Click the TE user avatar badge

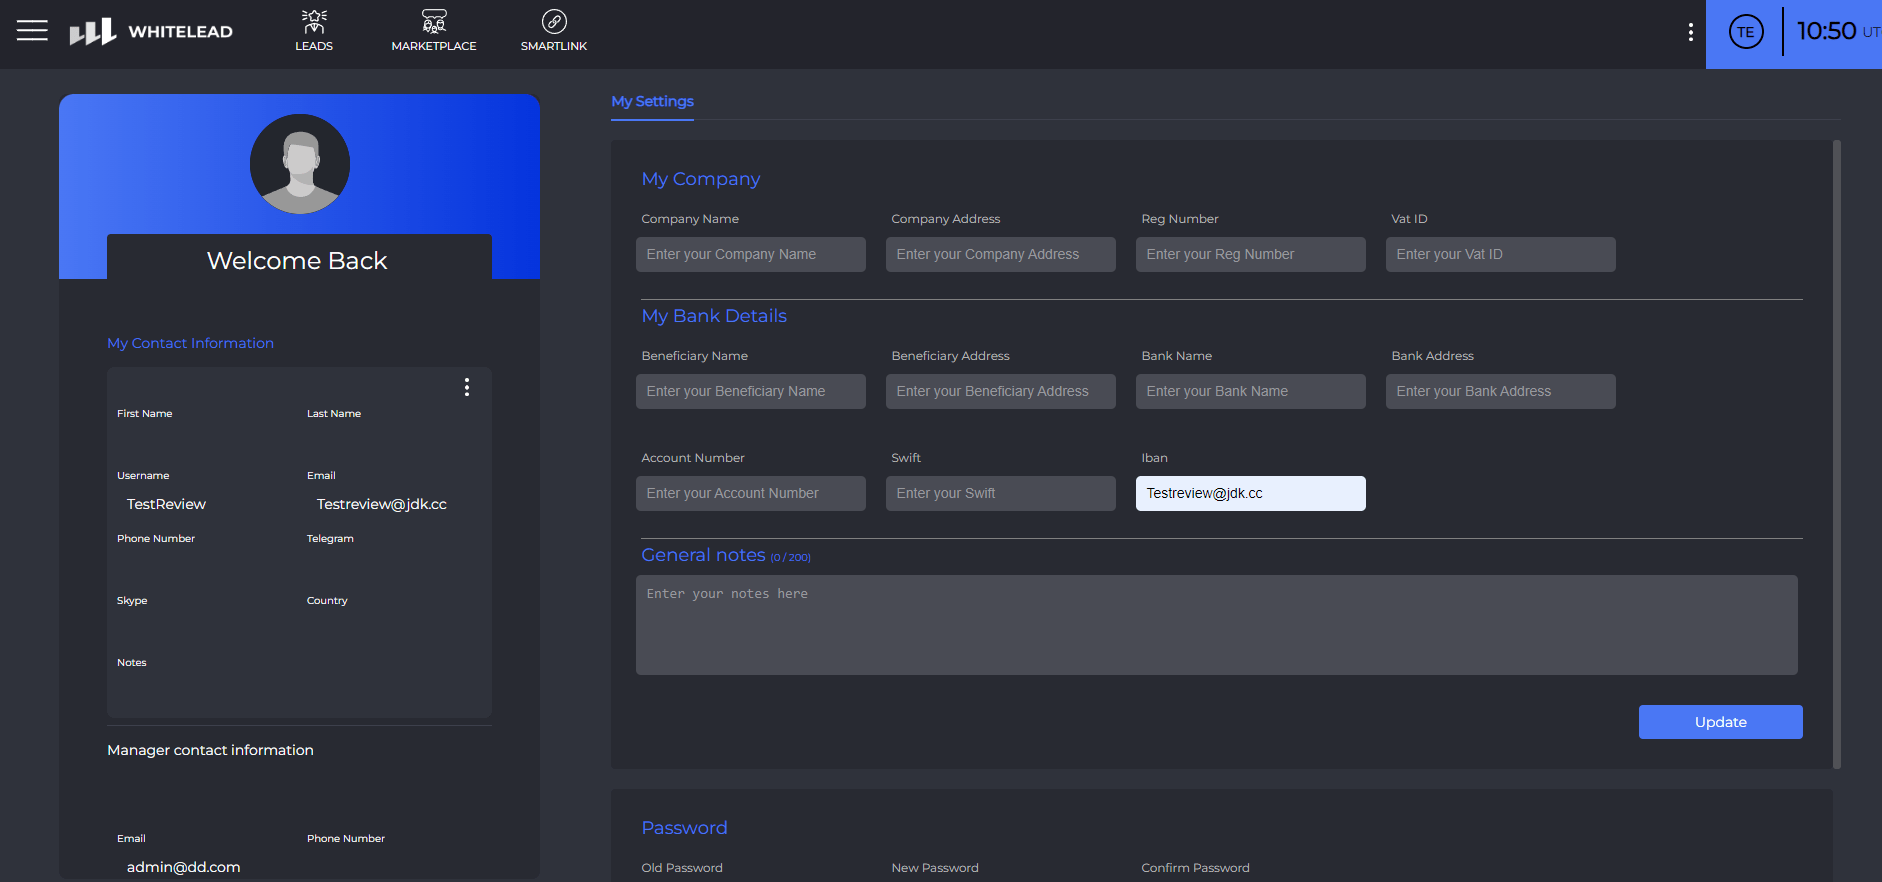click(1746, 32)
